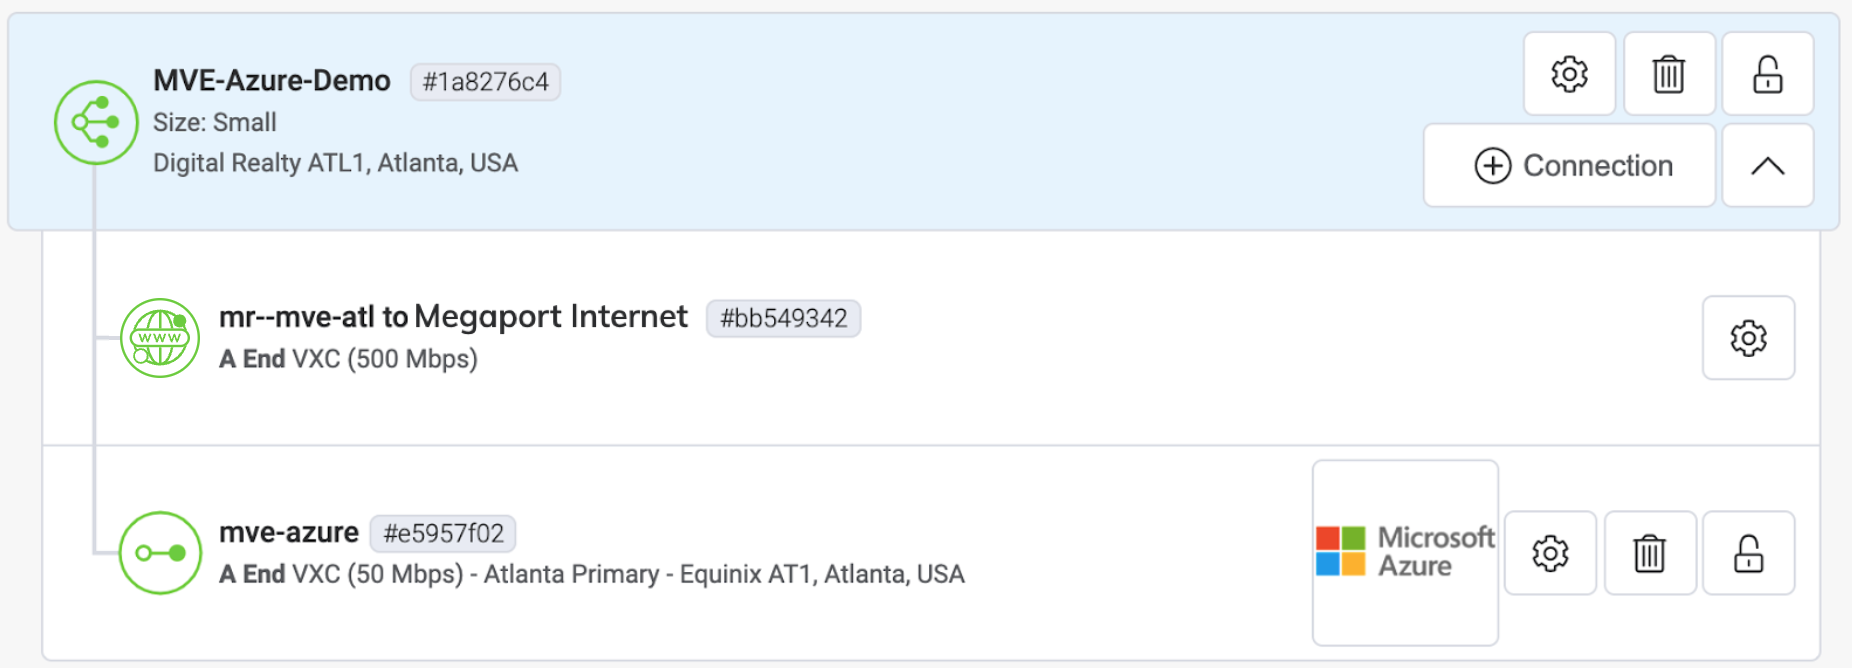Delete MVE-Azure-Demo using the trash icon
This screenshot has width=1852, height=670.
tap(1669, 74)
